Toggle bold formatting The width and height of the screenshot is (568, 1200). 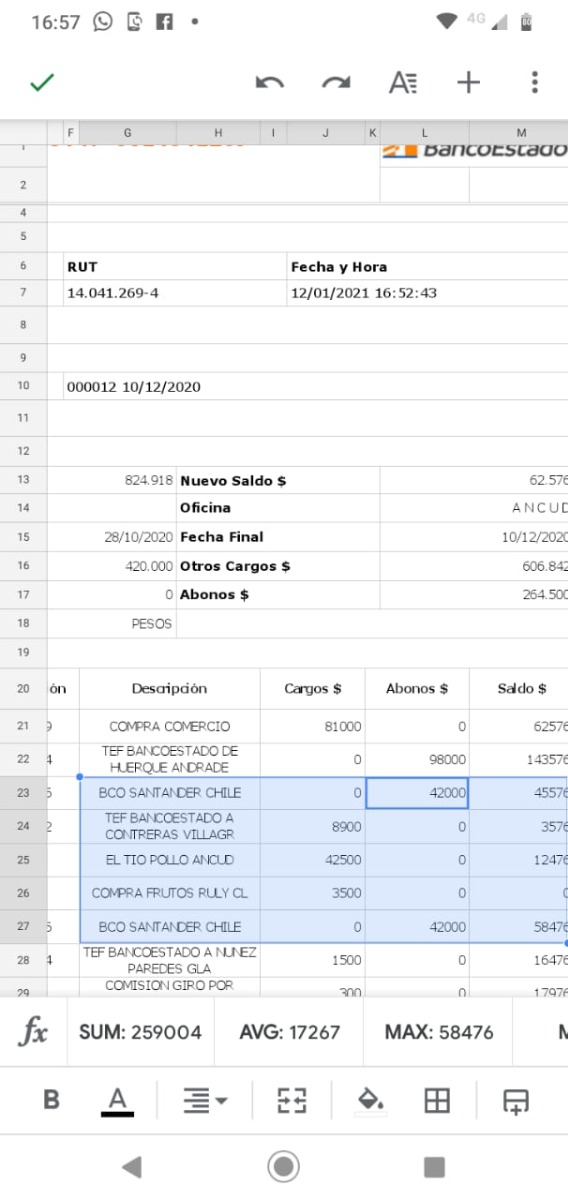(x=52, y=1100)
